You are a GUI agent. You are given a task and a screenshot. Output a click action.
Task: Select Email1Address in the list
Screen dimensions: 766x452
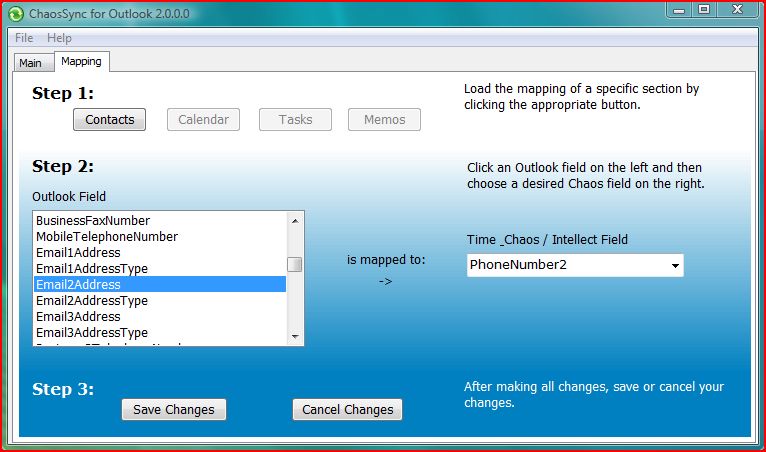160,253
